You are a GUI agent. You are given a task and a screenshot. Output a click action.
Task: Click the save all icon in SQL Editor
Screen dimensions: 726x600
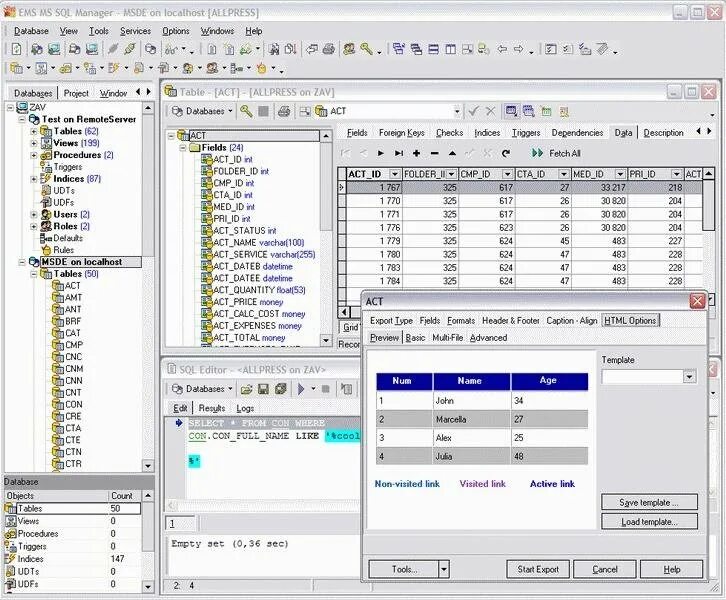click(281, 389)
